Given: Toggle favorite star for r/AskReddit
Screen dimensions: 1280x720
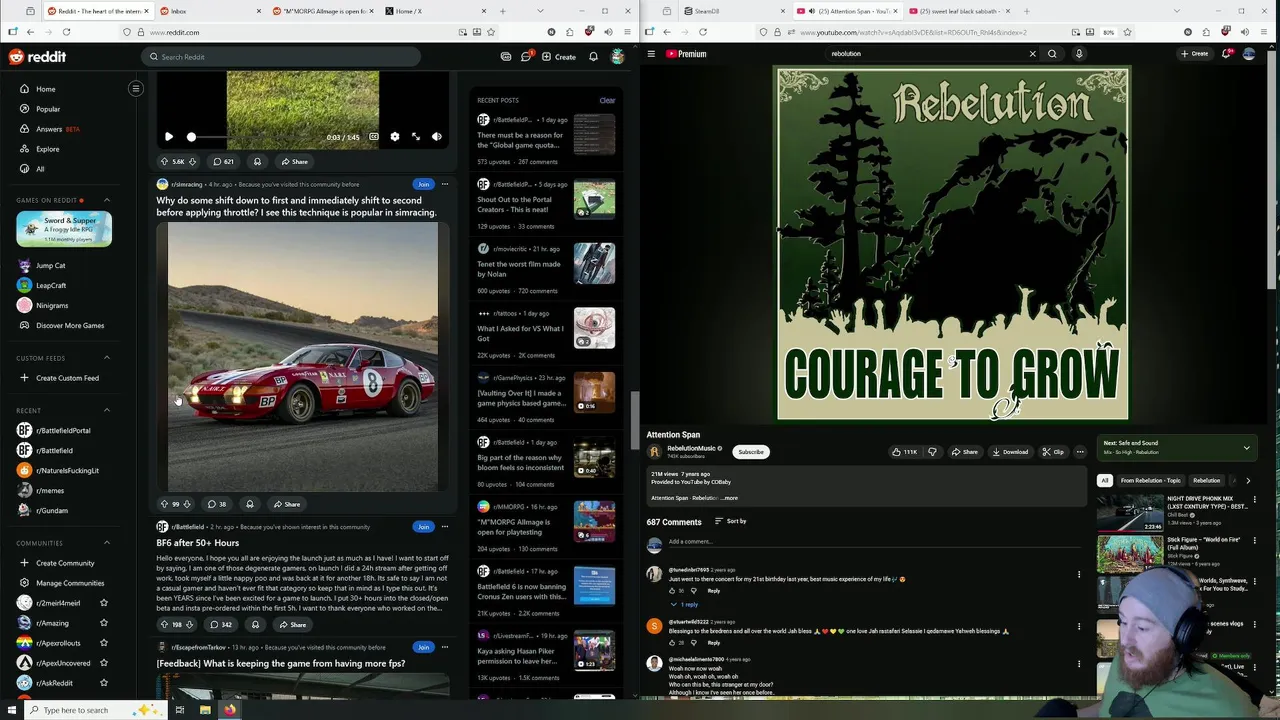Looking at the screenshot, I should pos(103,683).
